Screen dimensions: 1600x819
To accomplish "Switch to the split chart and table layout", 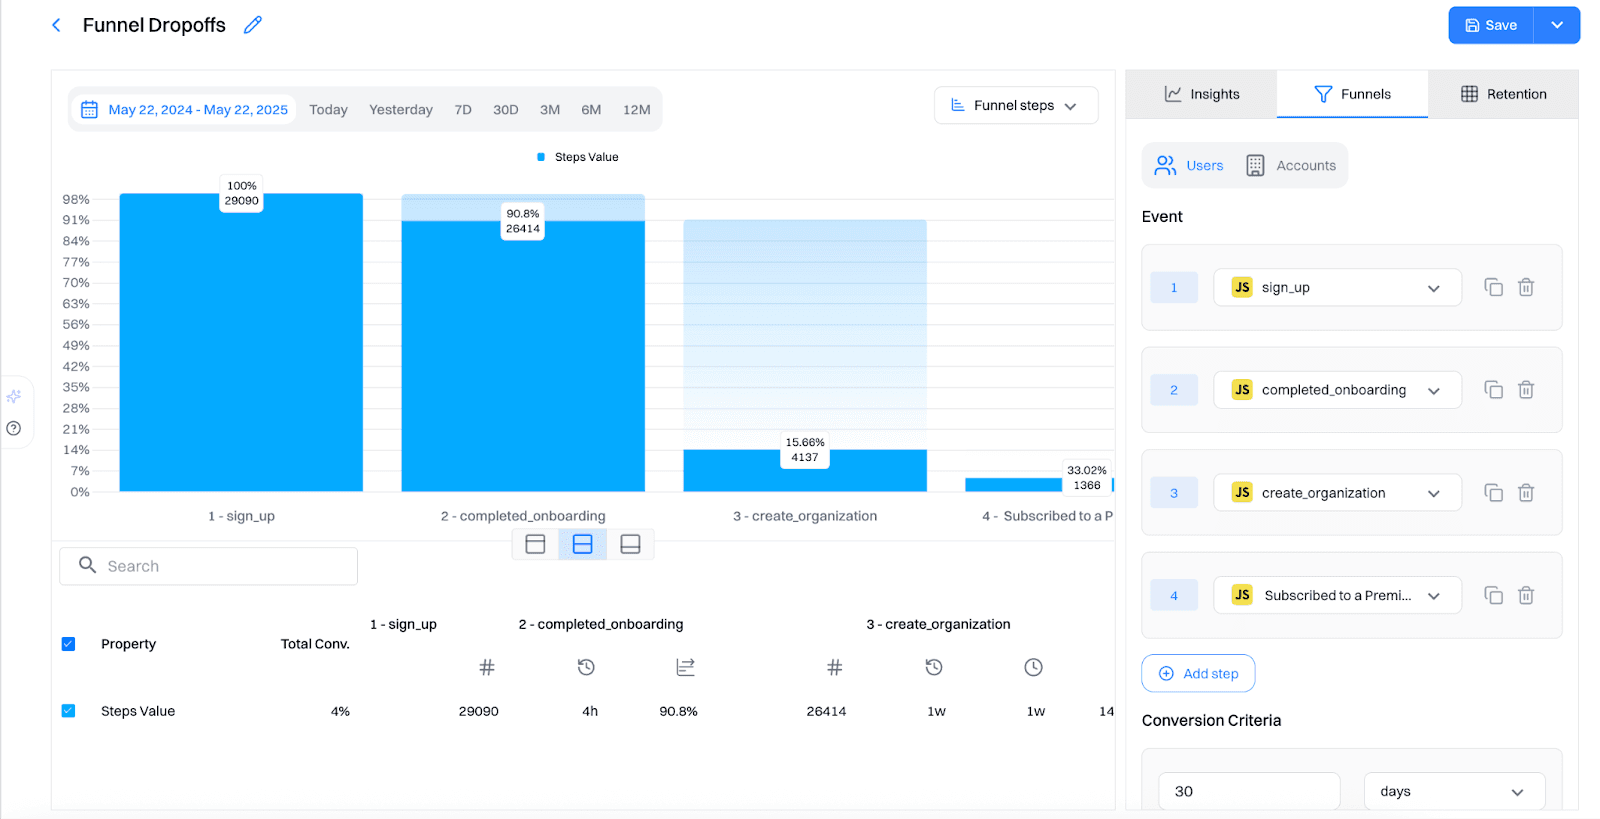I will (x=582, y=544).
